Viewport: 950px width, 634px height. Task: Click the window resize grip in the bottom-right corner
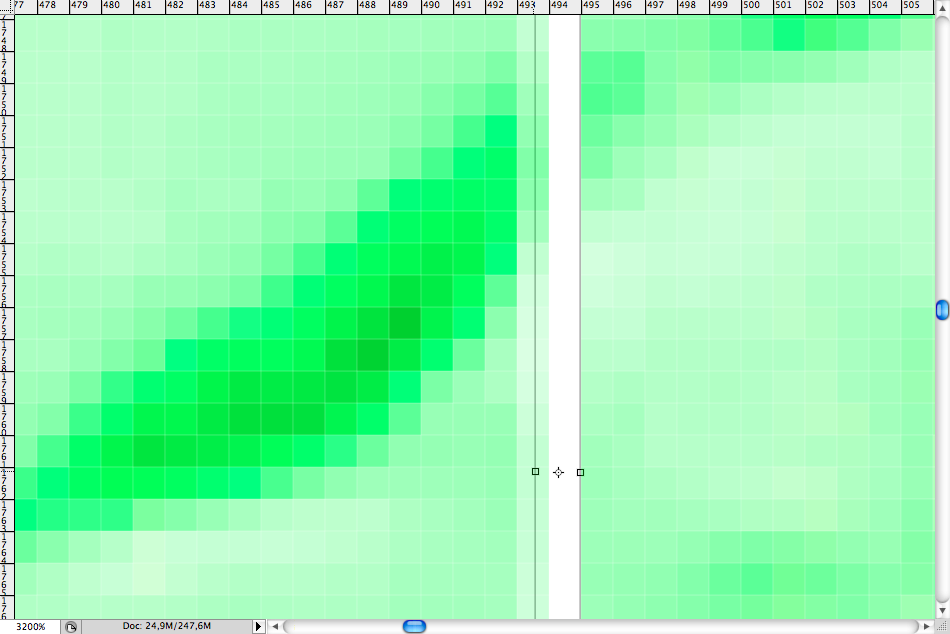pyautogui.click(x=941, y=626)
